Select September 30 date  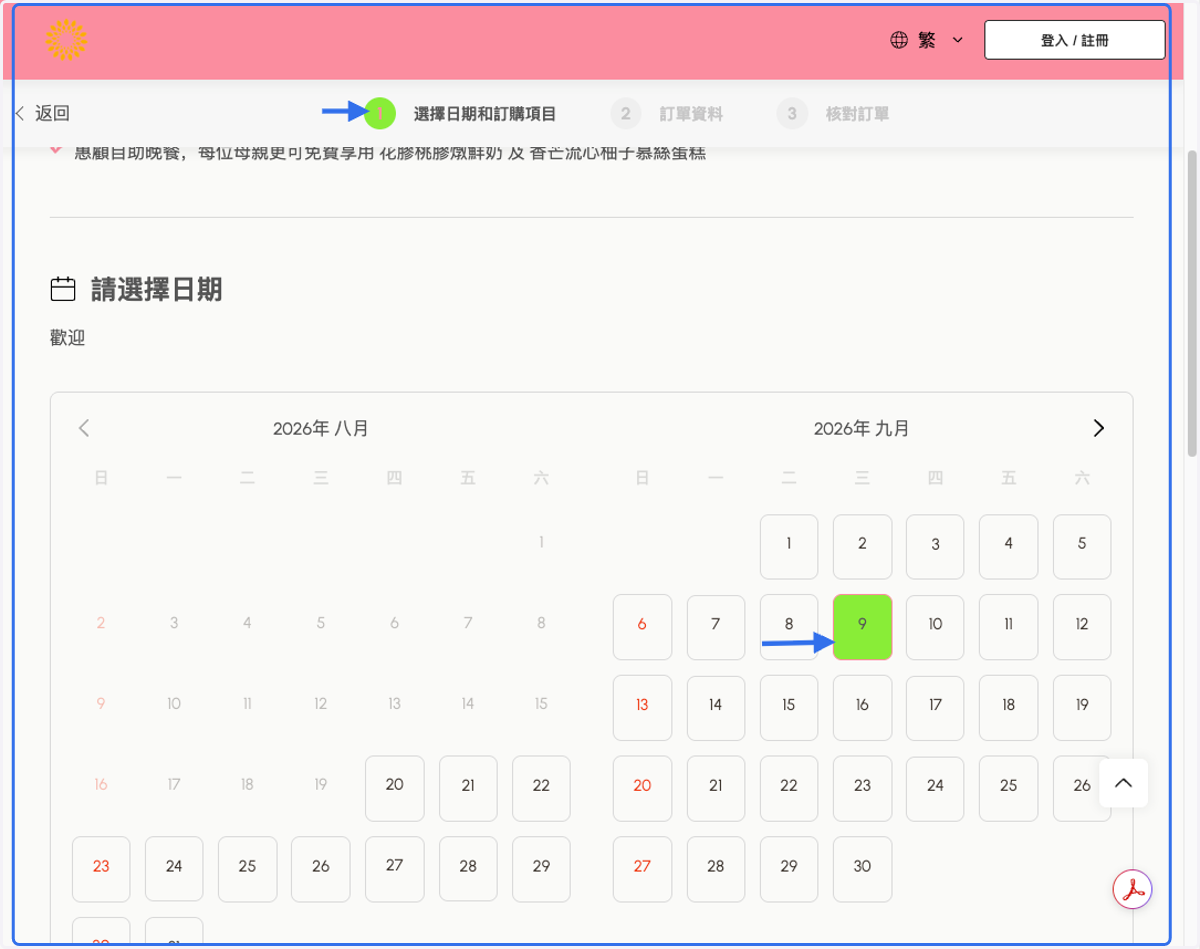pyautogui.click(x=862, y=869)
